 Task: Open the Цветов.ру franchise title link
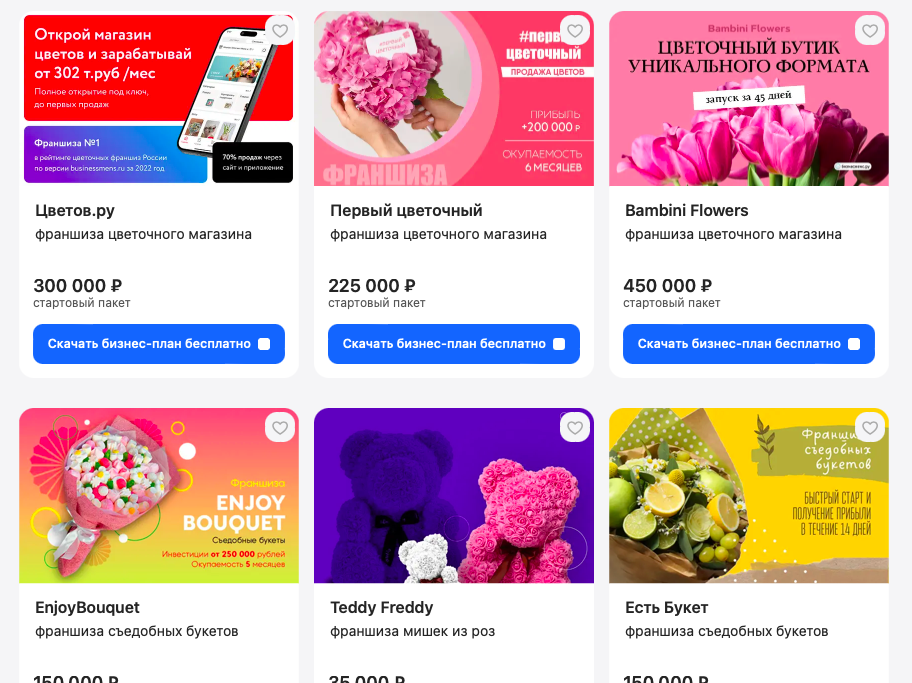[75, 211]
